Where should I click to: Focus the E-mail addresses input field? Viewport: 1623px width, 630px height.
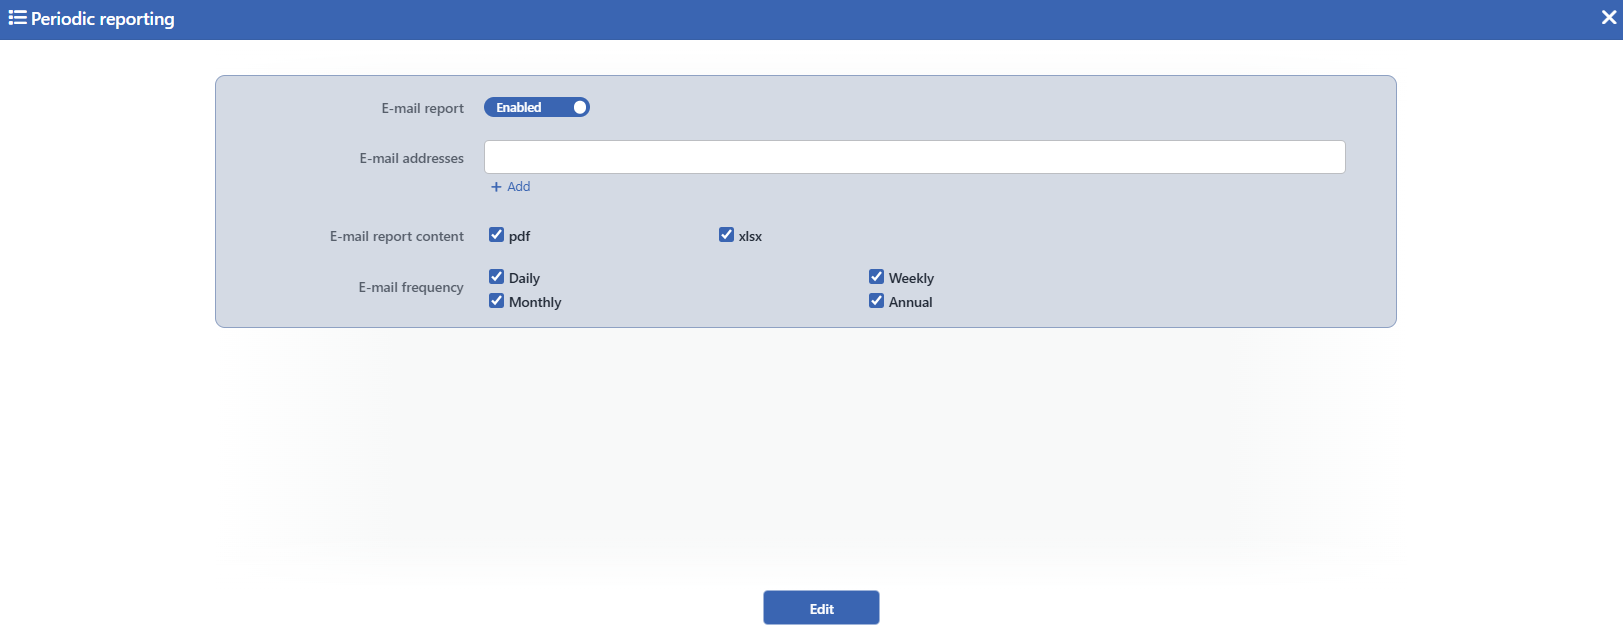click(x=915, y=157)
